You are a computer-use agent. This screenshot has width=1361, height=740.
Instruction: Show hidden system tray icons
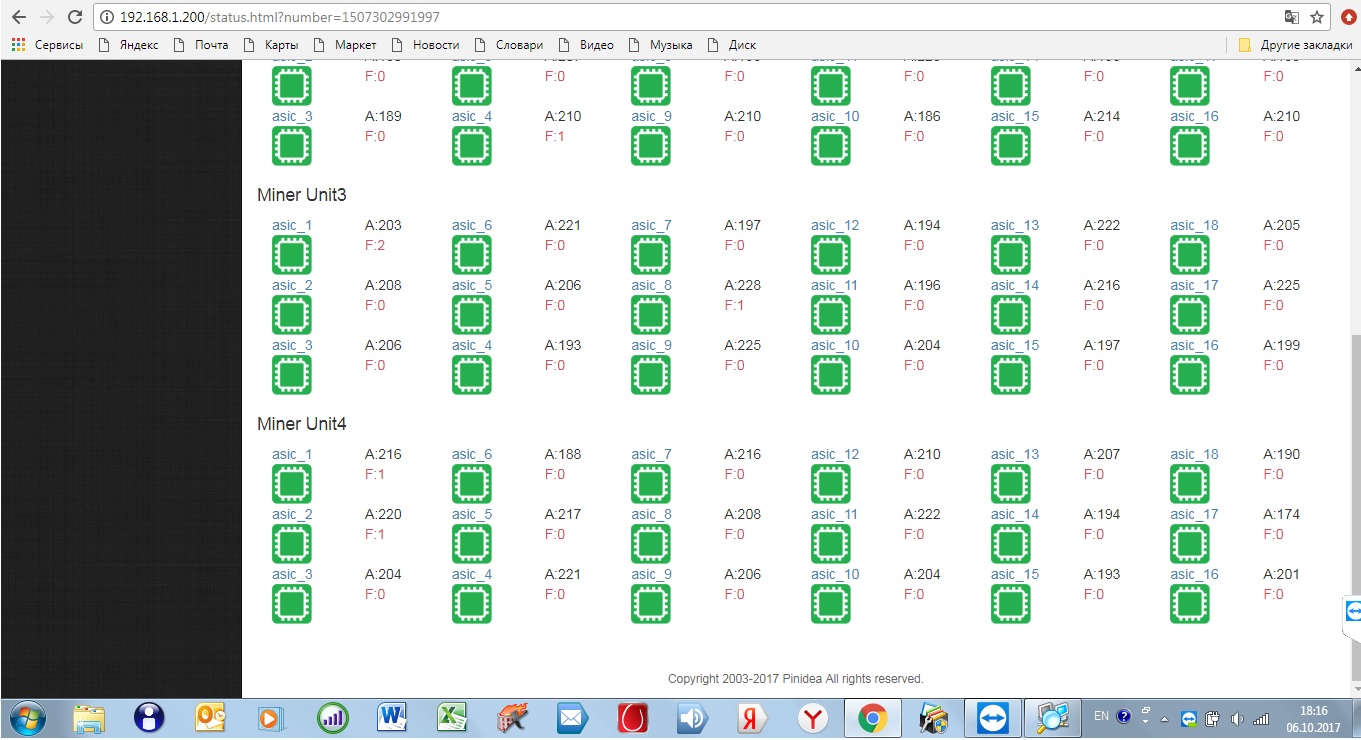click(1164, 718)
